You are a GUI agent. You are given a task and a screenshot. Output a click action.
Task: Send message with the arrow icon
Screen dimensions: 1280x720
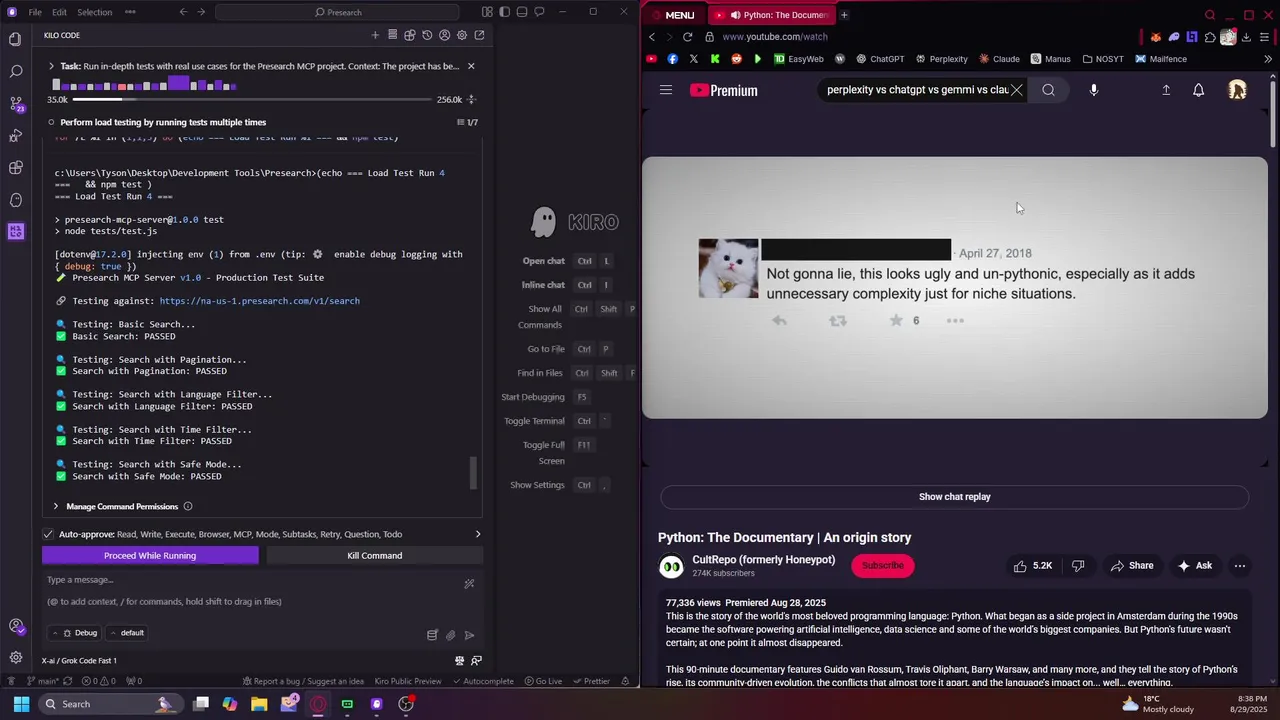(469, 634)
